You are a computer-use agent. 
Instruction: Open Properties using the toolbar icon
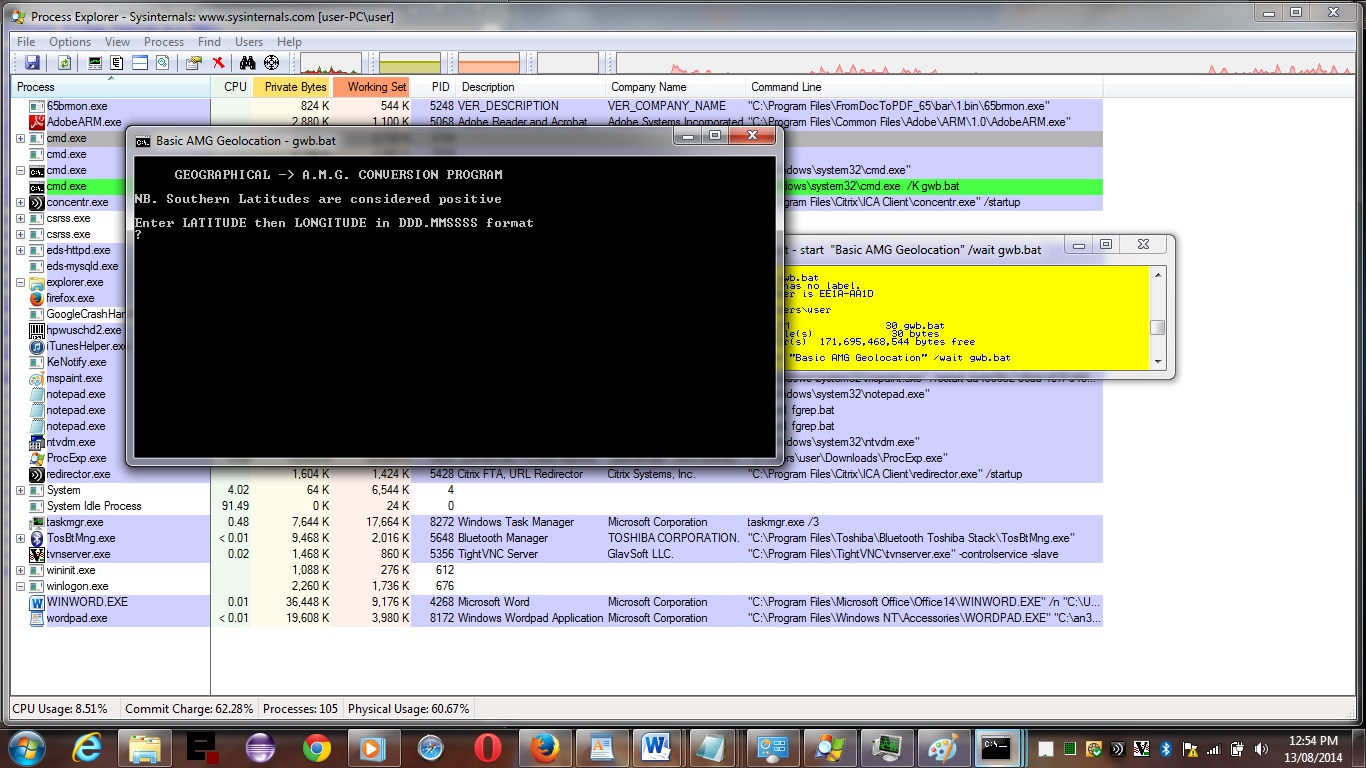click(x=193, y=63)
